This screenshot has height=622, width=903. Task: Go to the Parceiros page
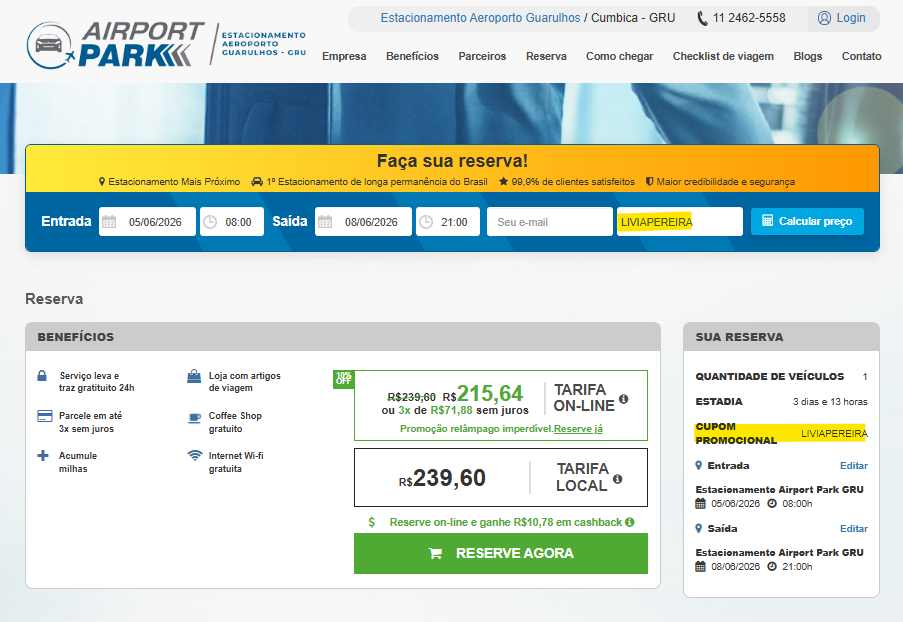coord(482,56)
